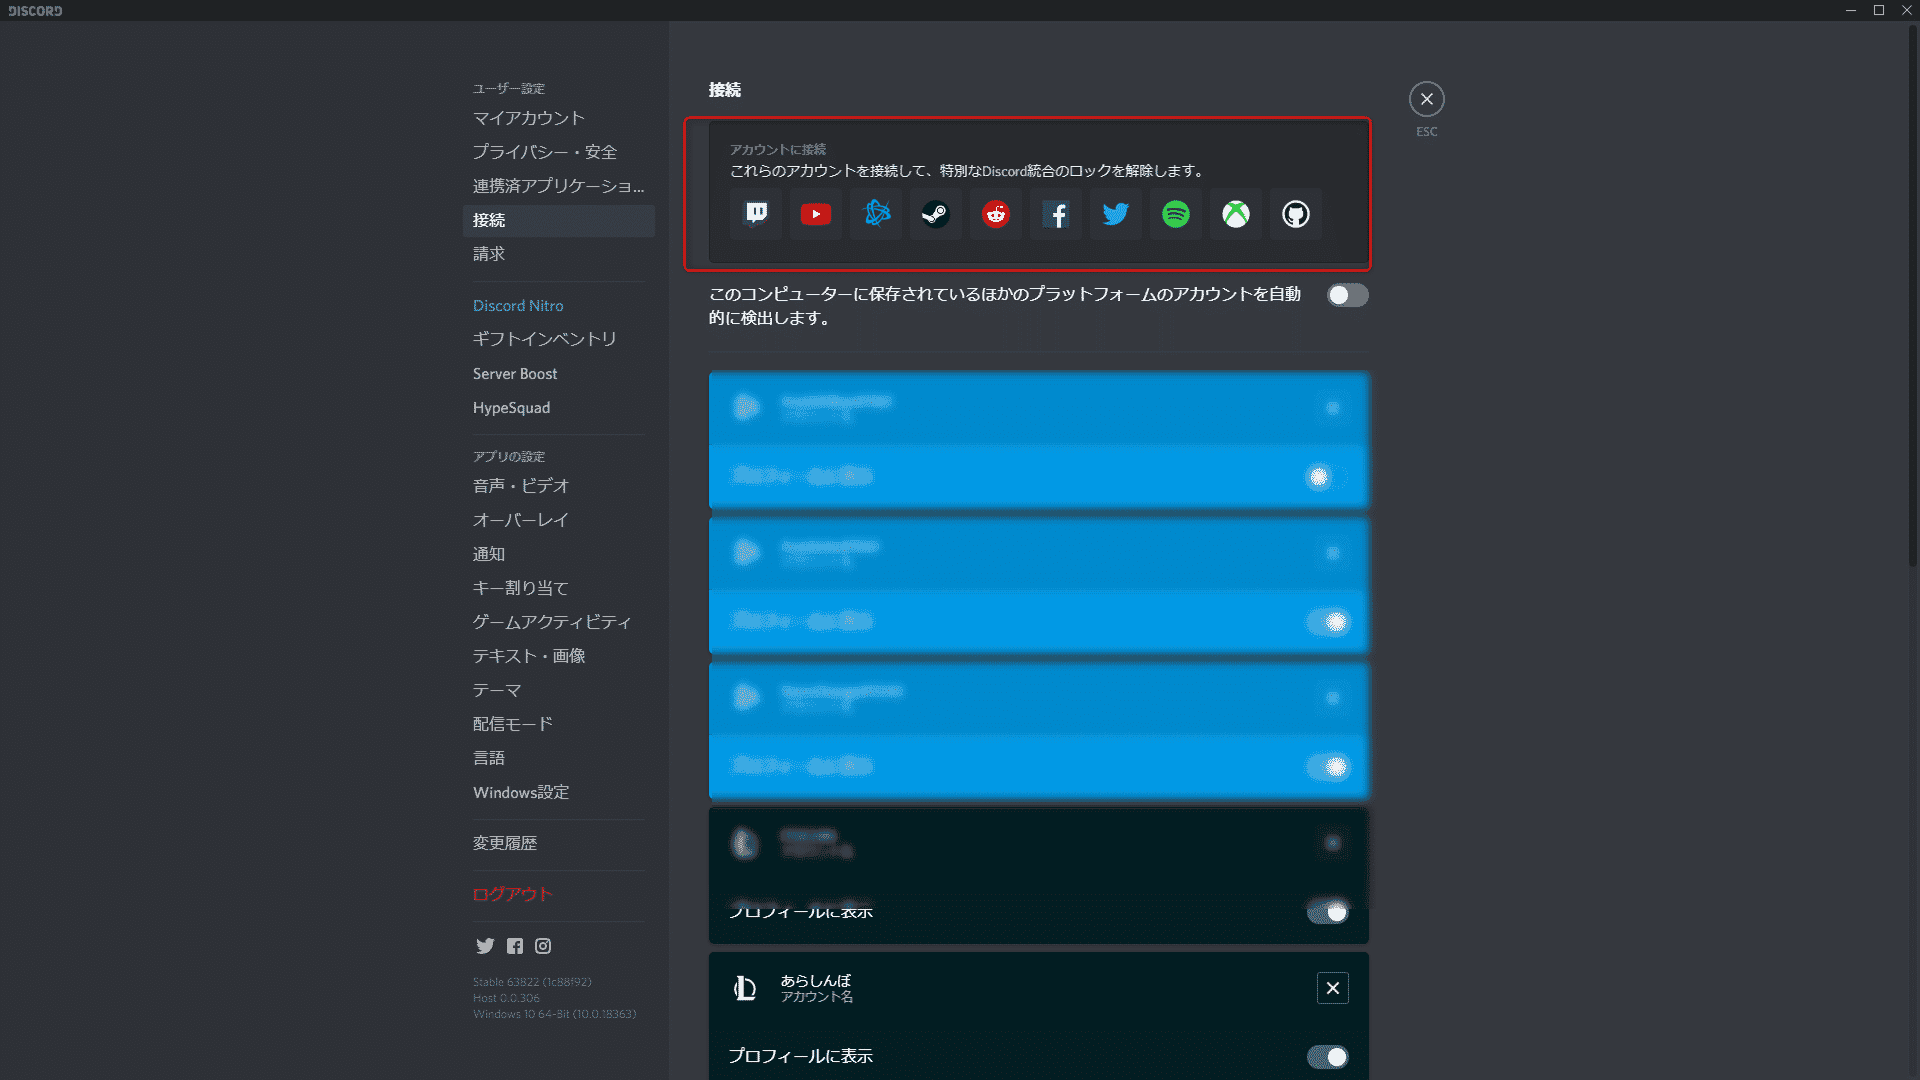
Task: Click the GitHub connection icon
Action: click(x=1294, y=214)
